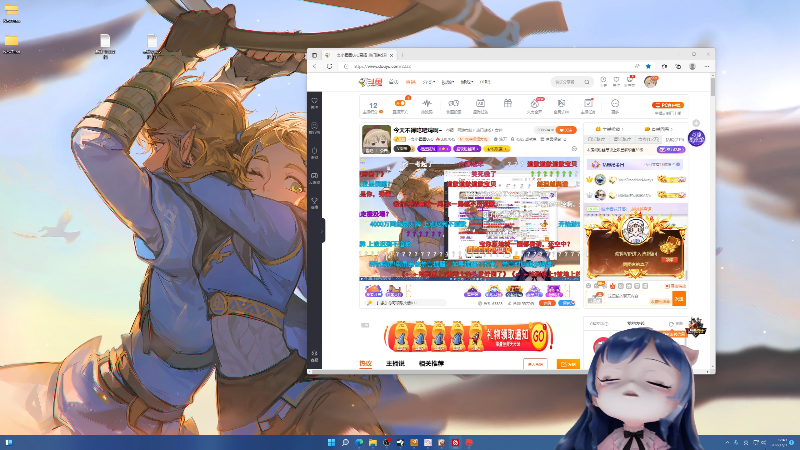Go back using the browser back arrow
Screen dimensions: 800x450
(x=315, y=66)
